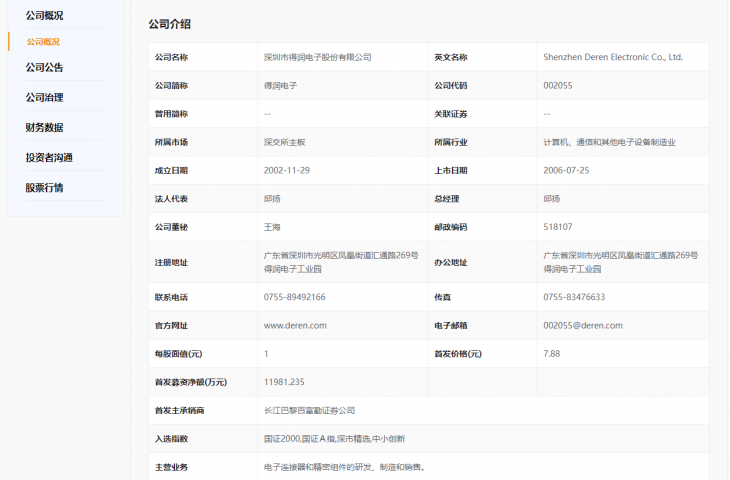Open the 公司概况 top sidebar section
The image size is (730, 480).
tap(44, 15)
